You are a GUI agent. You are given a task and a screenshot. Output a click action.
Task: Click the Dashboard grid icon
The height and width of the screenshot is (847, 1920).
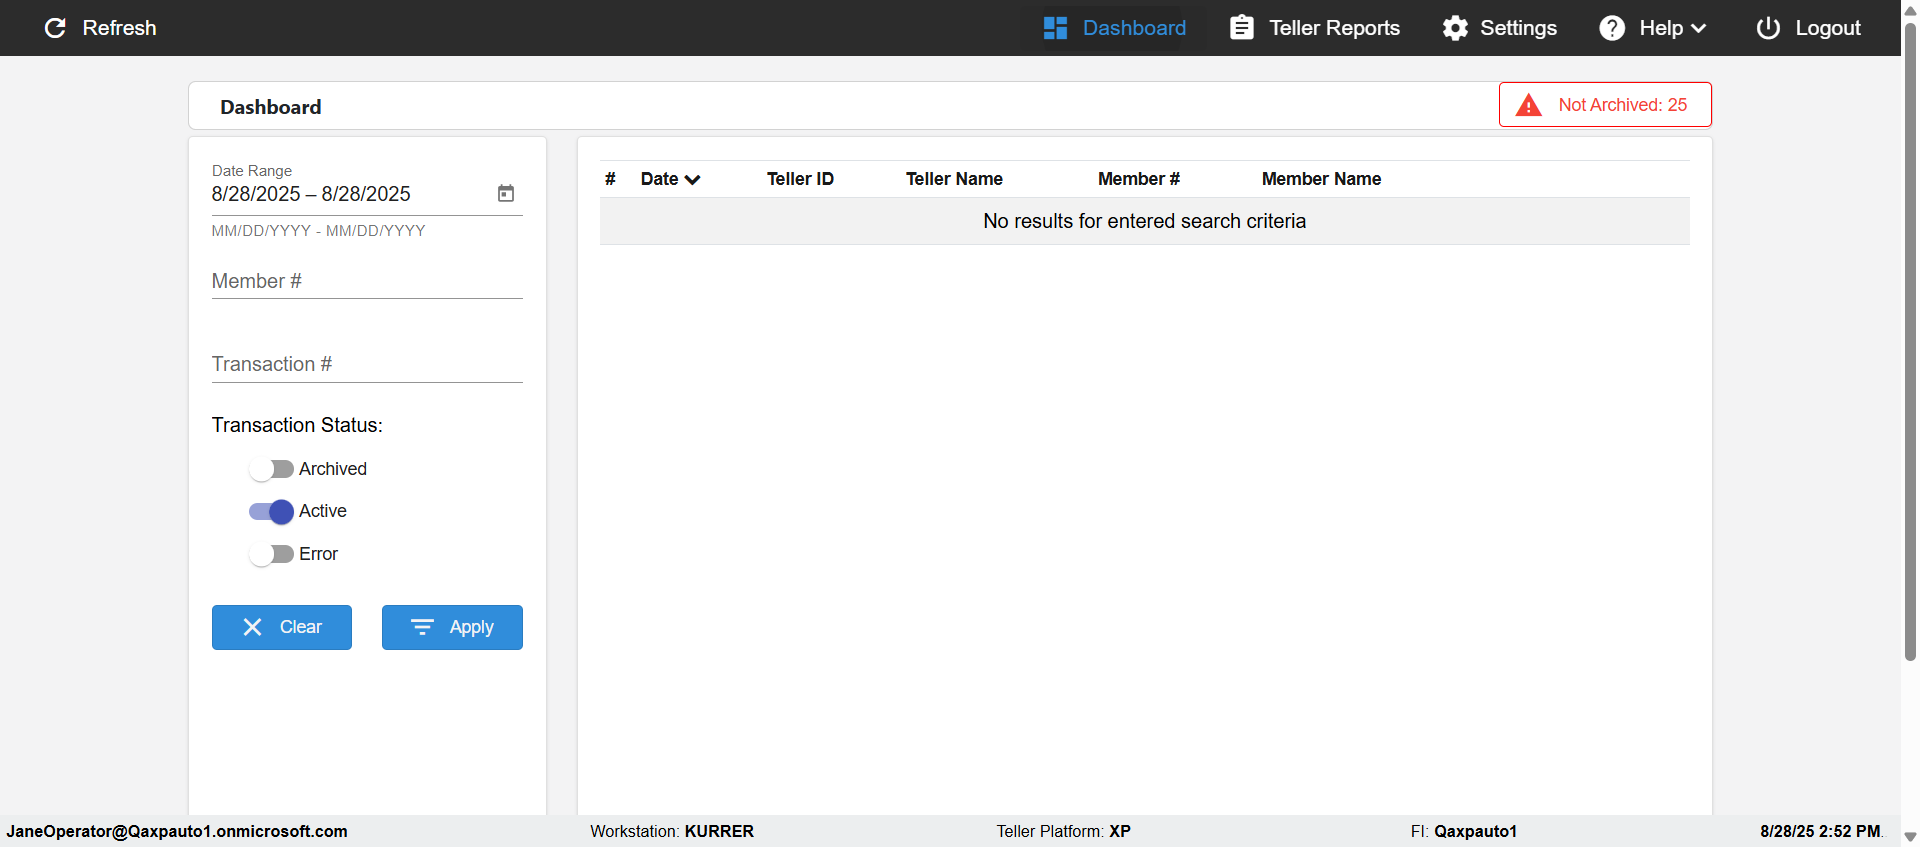point(1055,28)
